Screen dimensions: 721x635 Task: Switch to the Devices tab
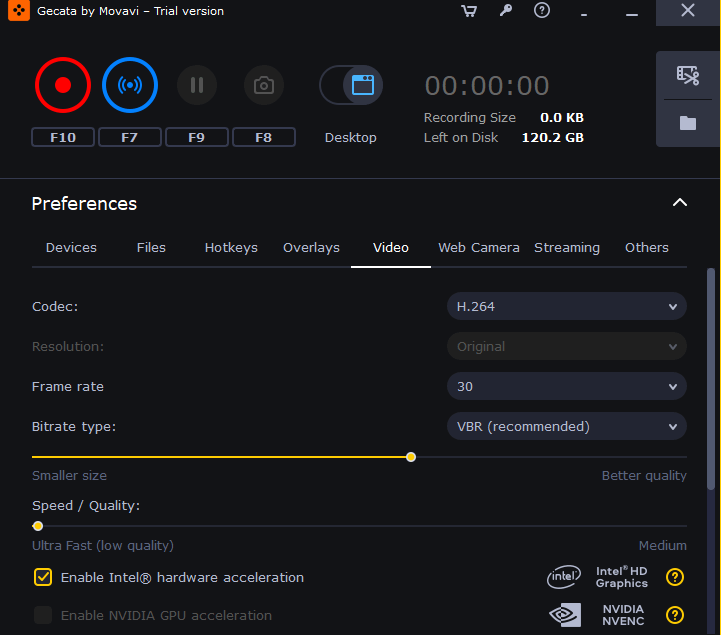(71, 248)
